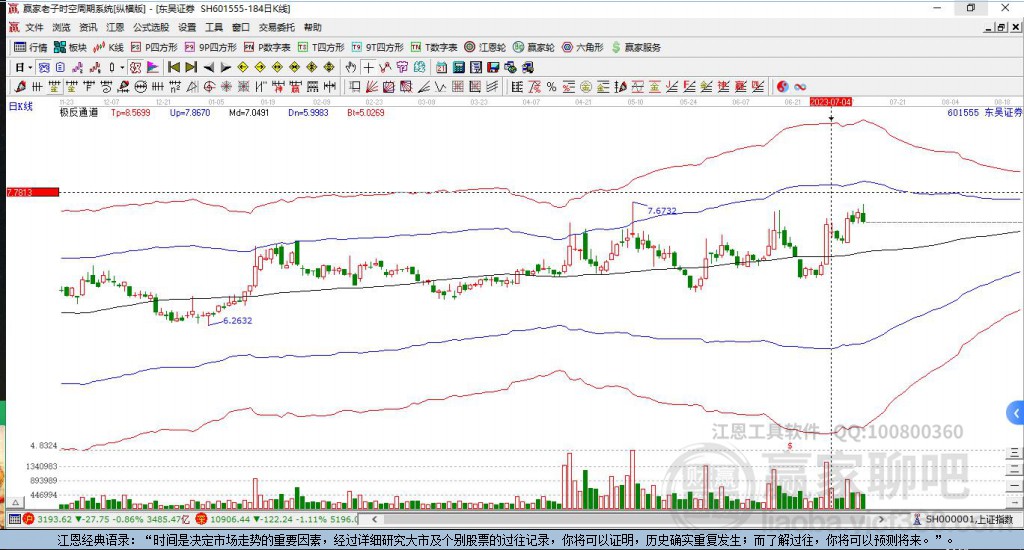The width and height of the screenshot is (1024, 550).
Task: Expand the candlestick style dropdown arrow
Action: pyautogui.click(x=121, y=67)
